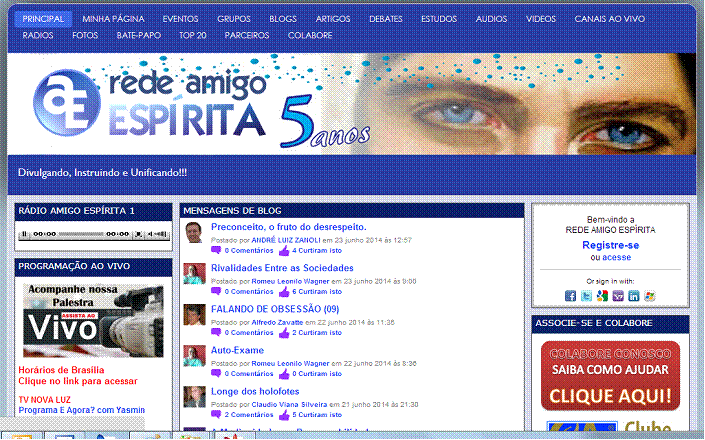Click comments bubble icon on Auto-Exame post
The height and width of the screenshot is (440, 705).
(x=216, y=373)
